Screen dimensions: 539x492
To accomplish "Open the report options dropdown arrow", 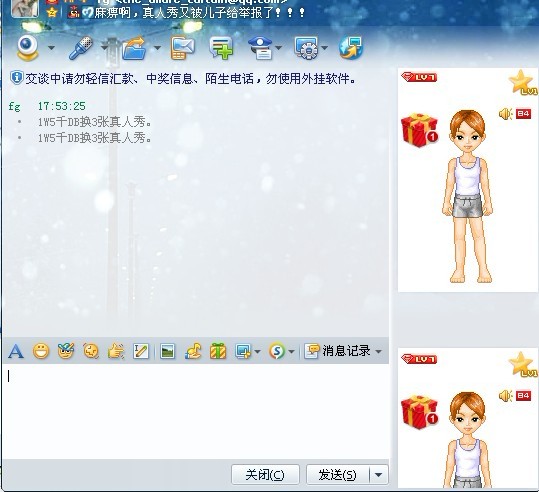I will click(x=279, y=48).
